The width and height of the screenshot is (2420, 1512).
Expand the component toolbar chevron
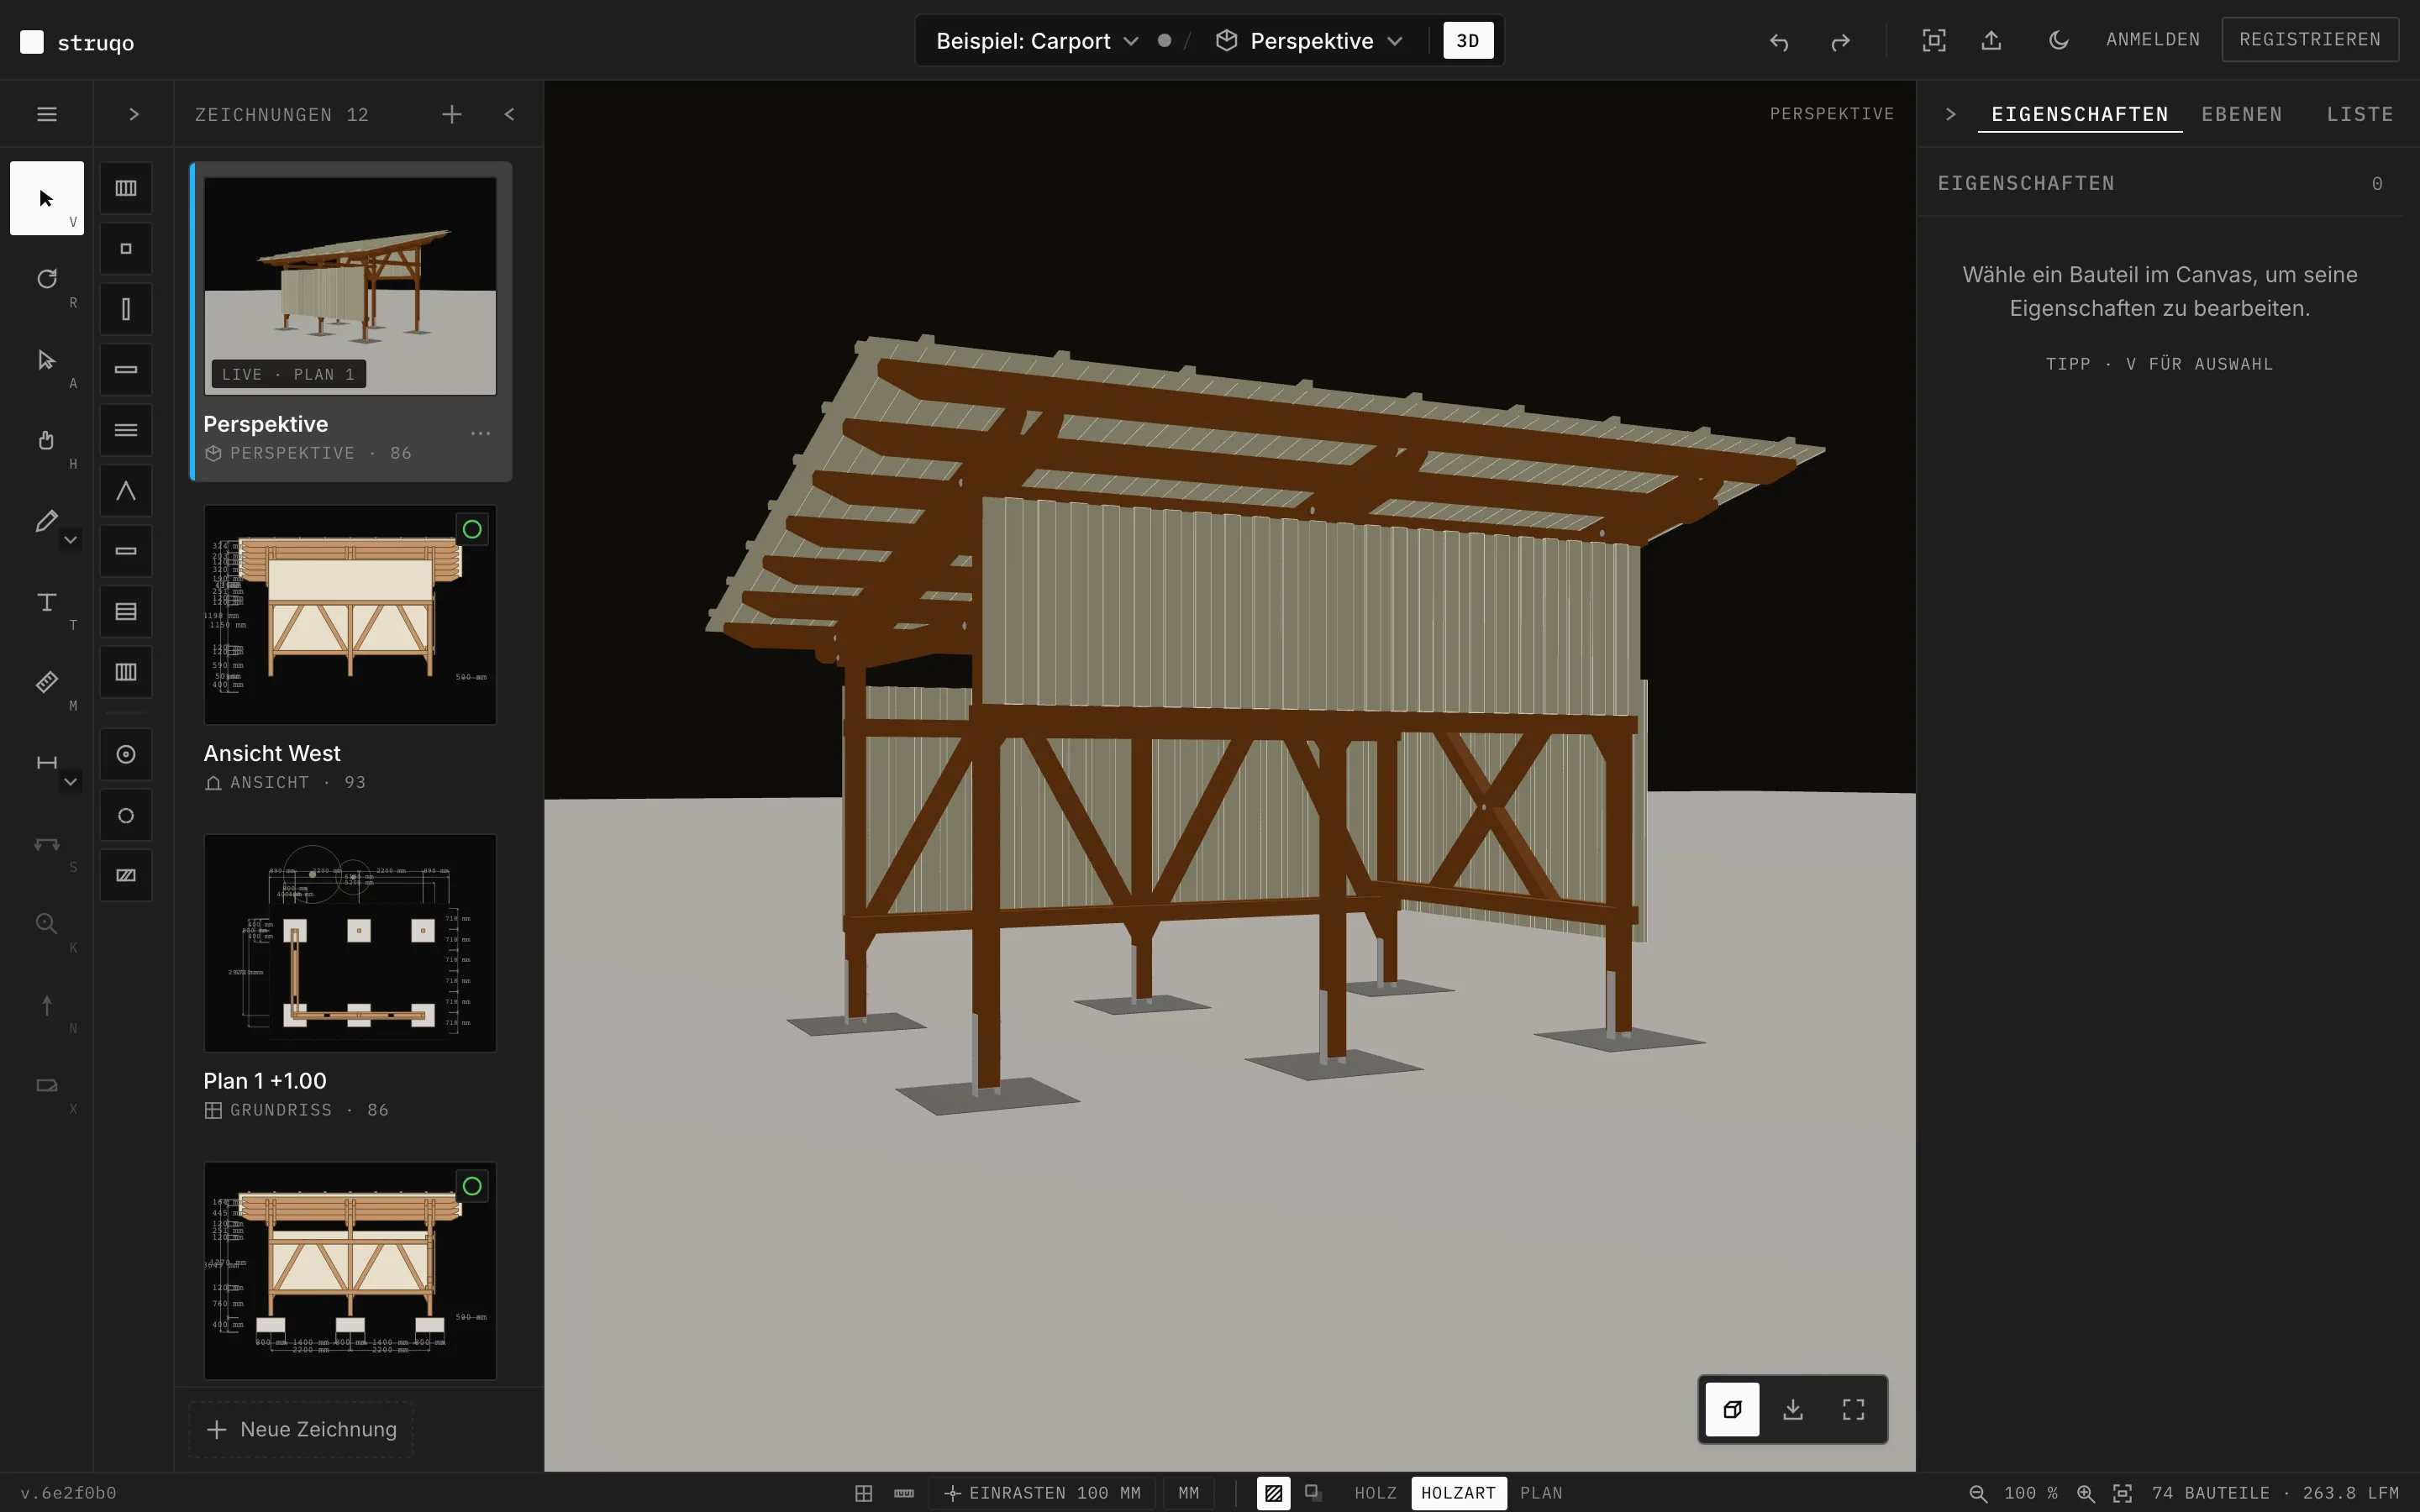click(134, 114)
